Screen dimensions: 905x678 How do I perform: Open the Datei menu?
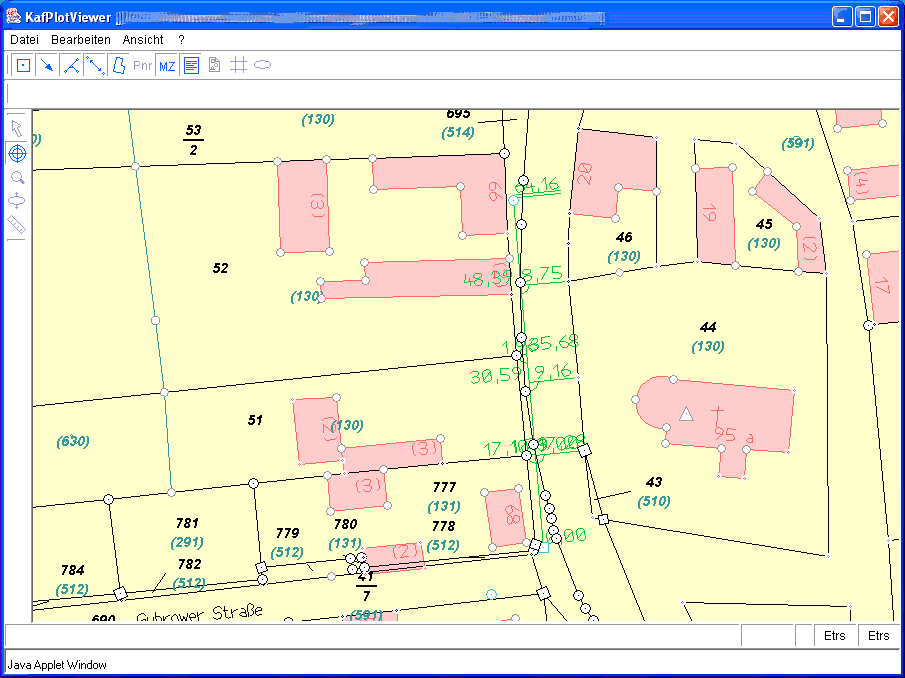tap(25, 39)
